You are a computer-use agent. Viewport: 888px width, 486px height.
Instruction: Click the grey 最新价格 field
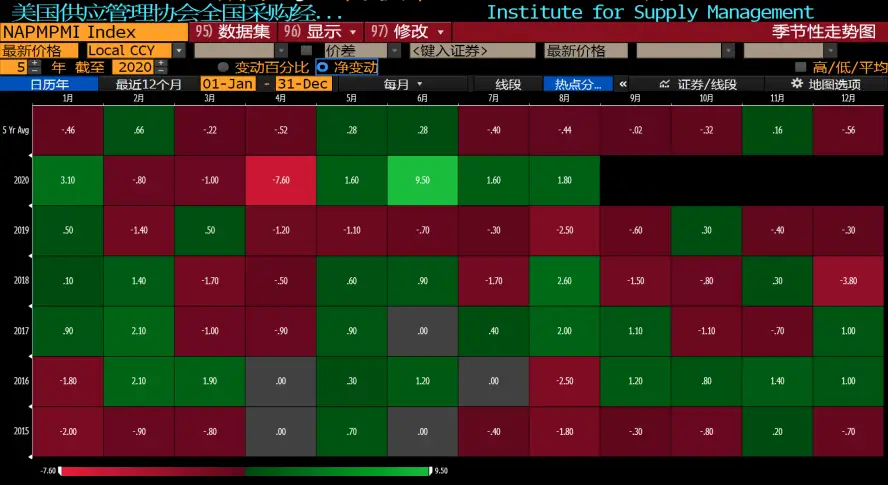[586, 50]
